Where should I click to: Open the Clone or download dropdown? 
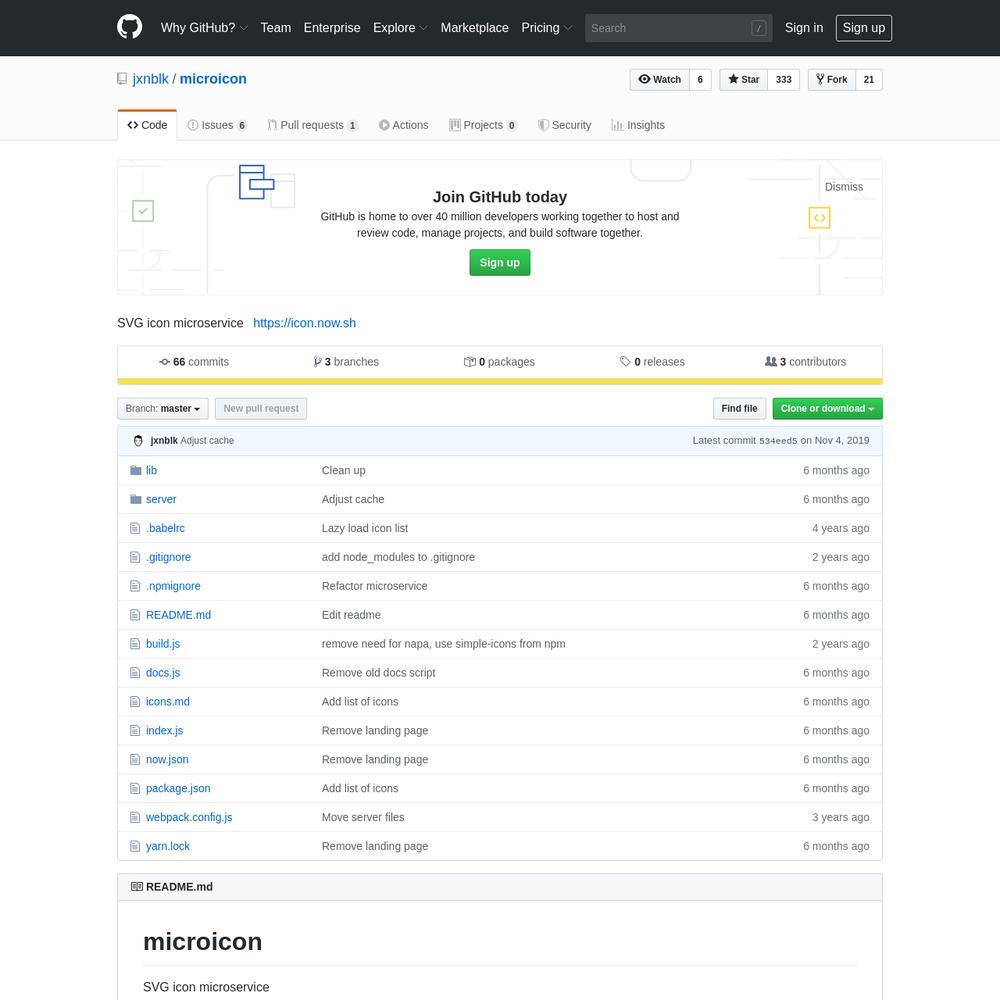coord(827,409)
